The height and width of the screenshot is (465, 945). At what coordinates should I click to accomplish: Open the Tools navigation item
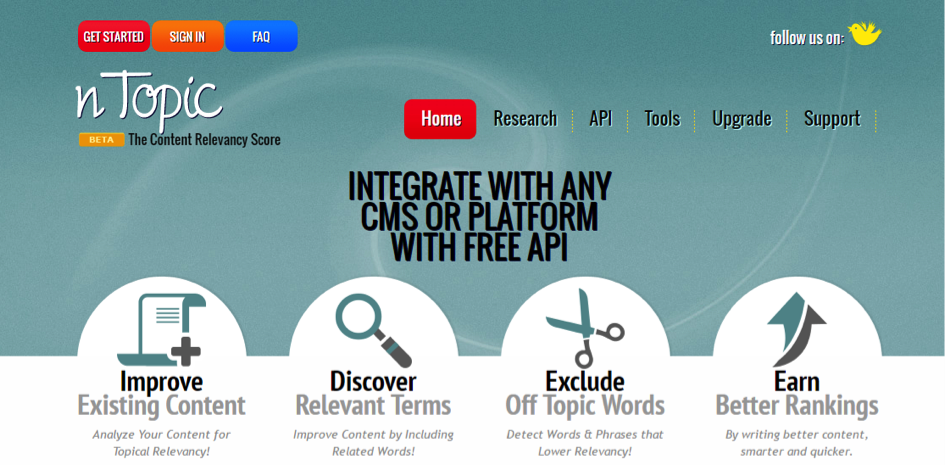(662, 119)
